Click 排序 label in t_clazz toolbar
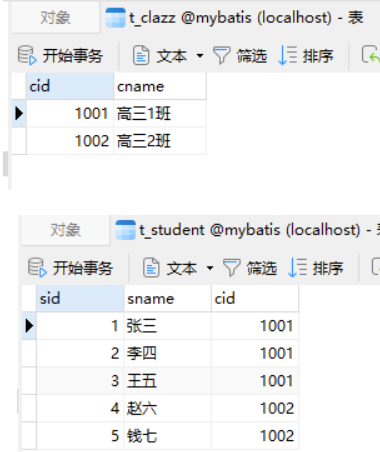 [318, 56]
